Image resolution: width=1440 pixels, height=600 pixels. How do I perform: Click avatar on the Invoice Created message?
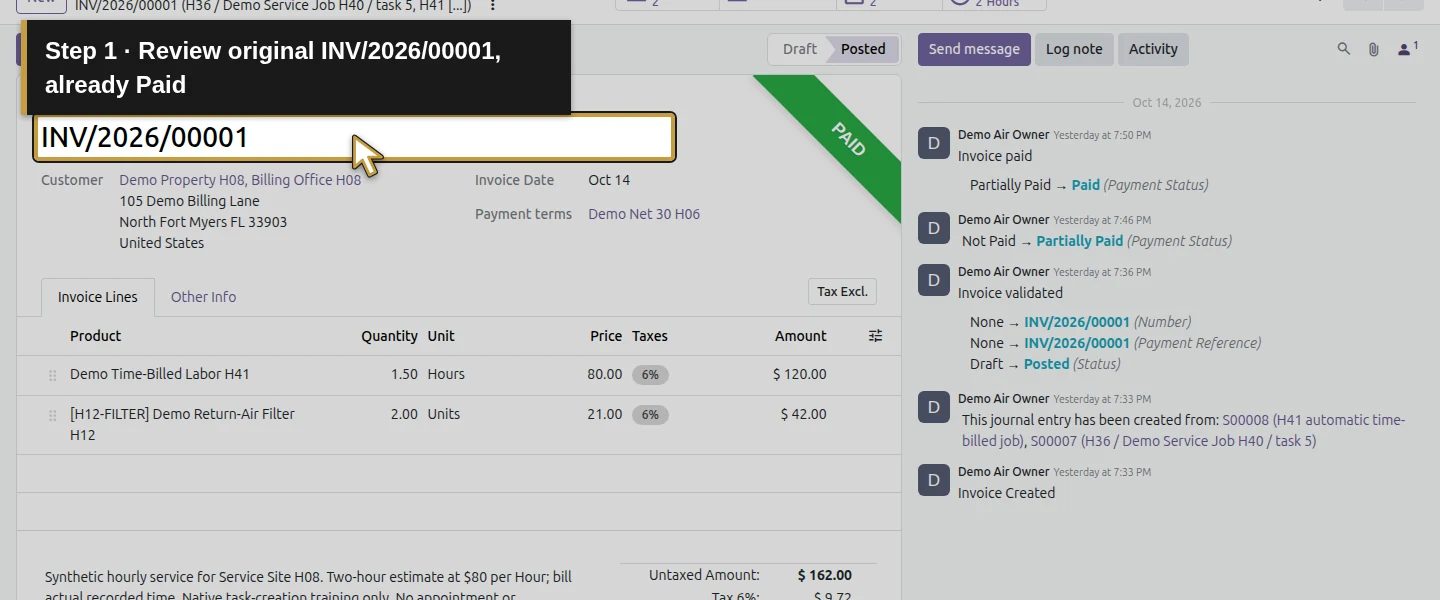tap(933, 481)
